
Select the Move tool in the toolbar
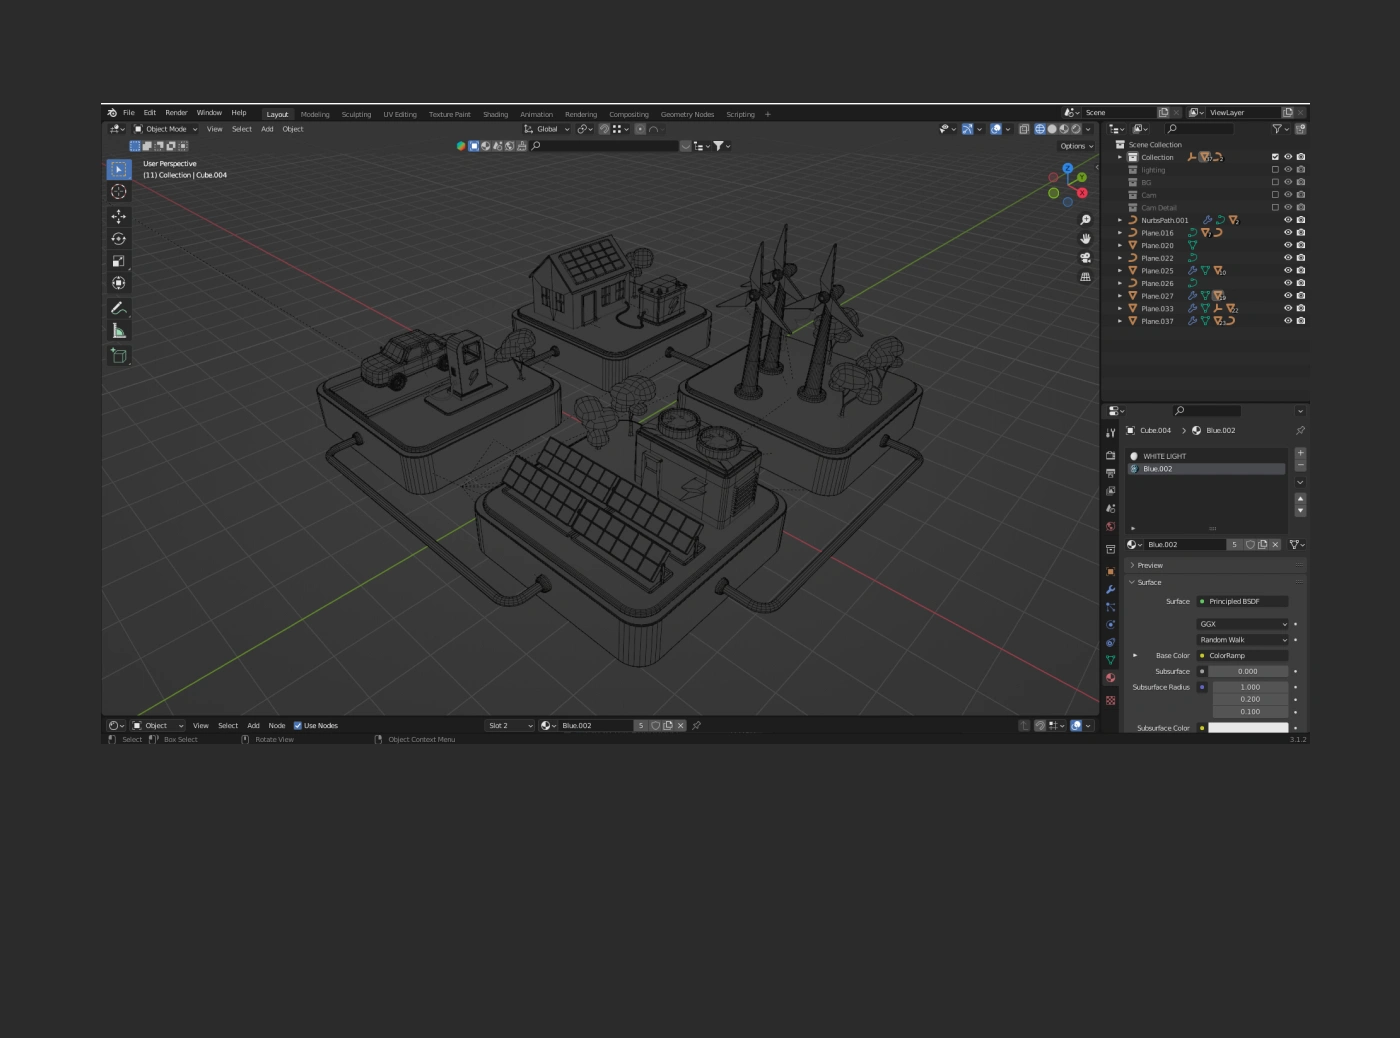coord(119,216)
